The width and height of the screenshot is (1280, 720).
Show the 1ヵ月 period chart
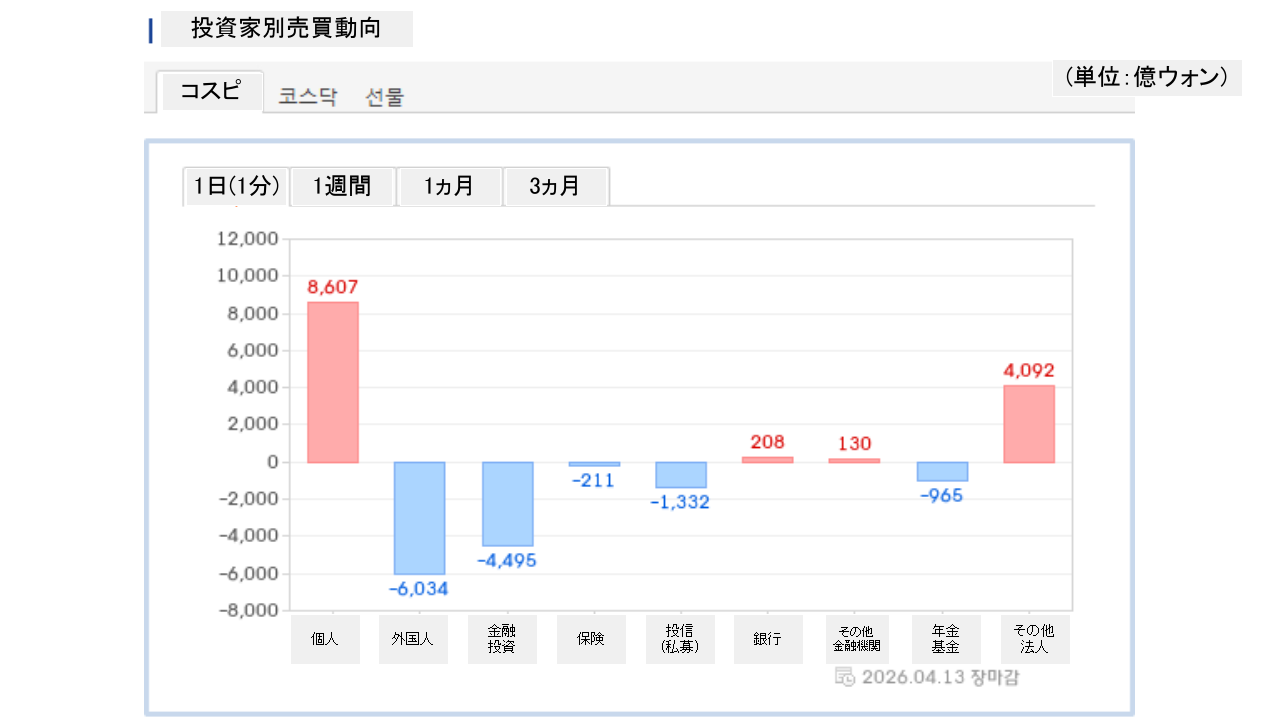[x=449, y=186]
